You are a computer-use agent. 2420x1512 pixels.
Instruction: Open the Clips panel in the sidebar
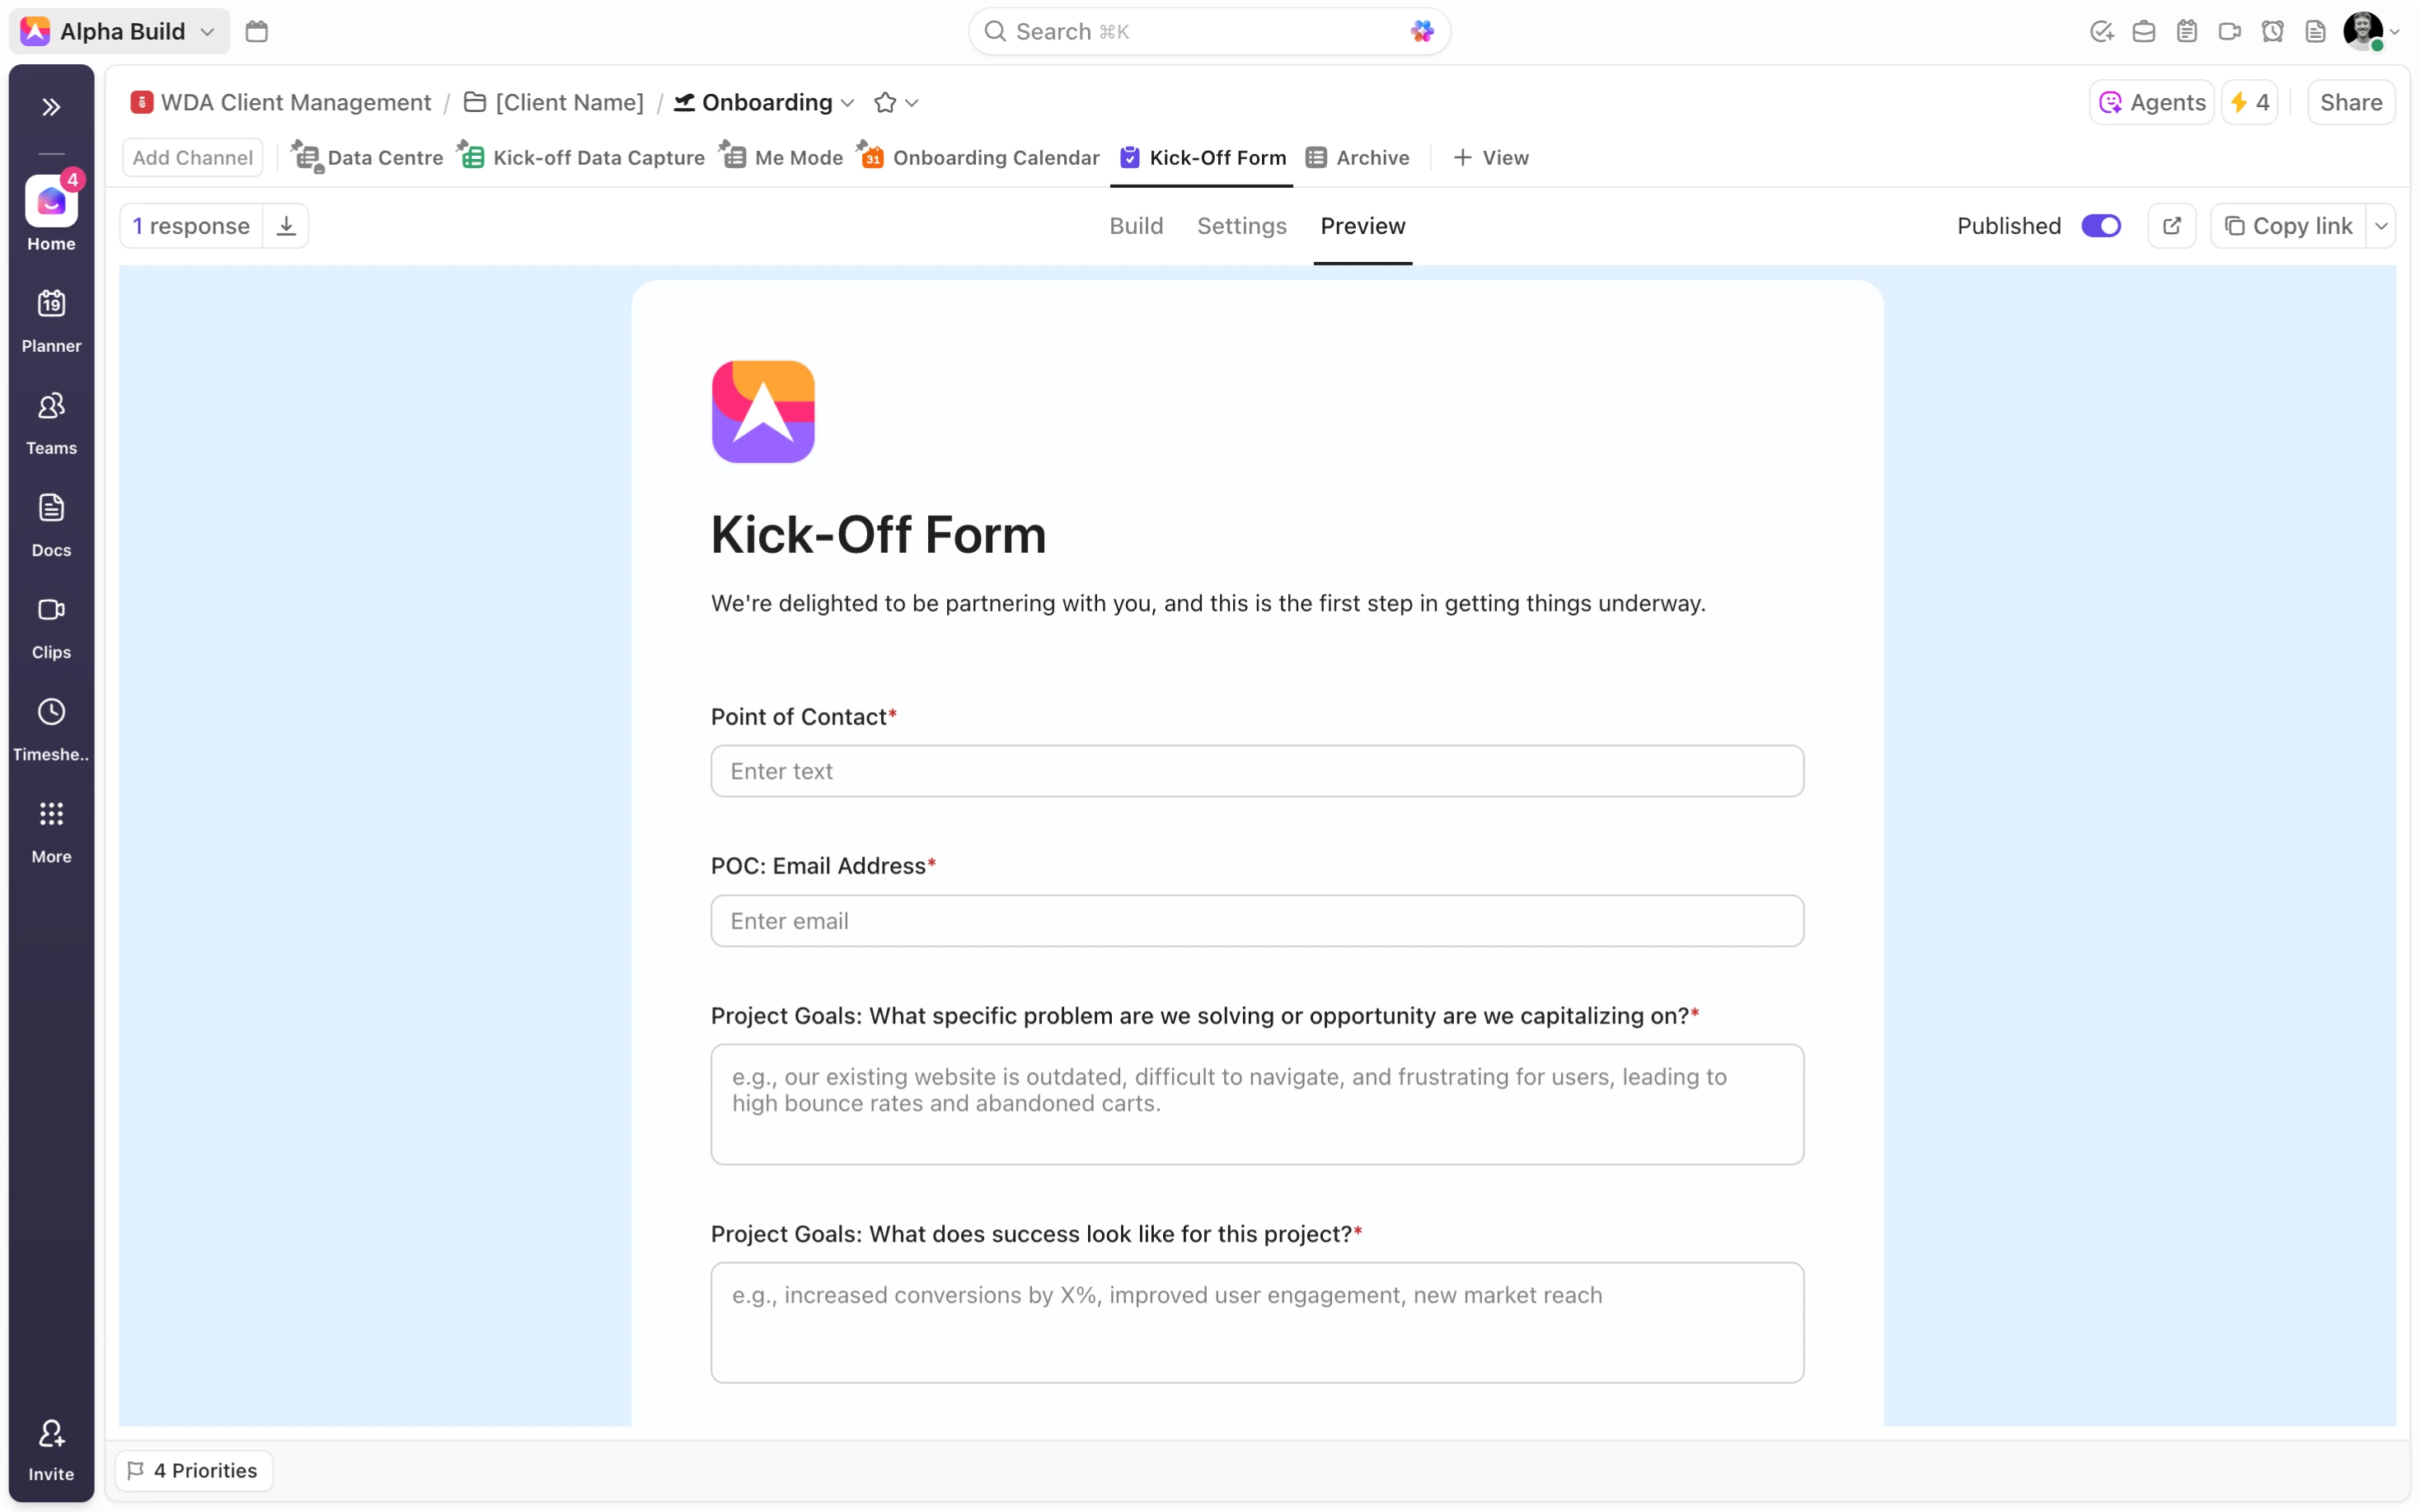[x=51, y=627]
